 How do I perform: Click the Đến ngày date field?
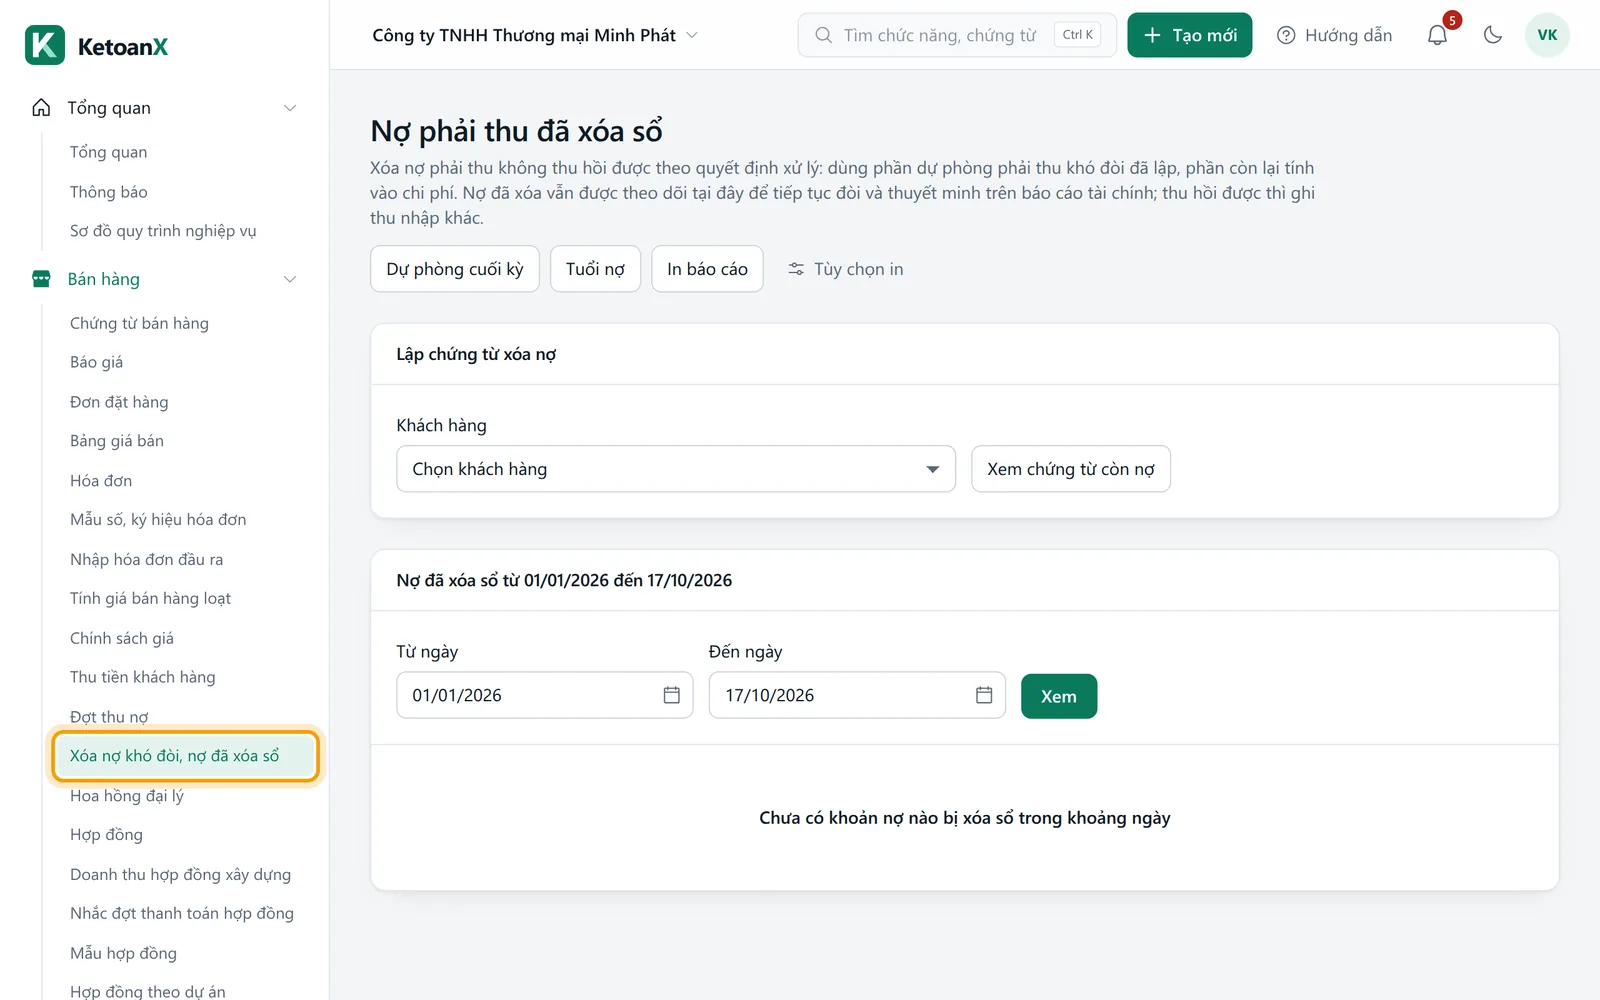click(x=857, y=695)
